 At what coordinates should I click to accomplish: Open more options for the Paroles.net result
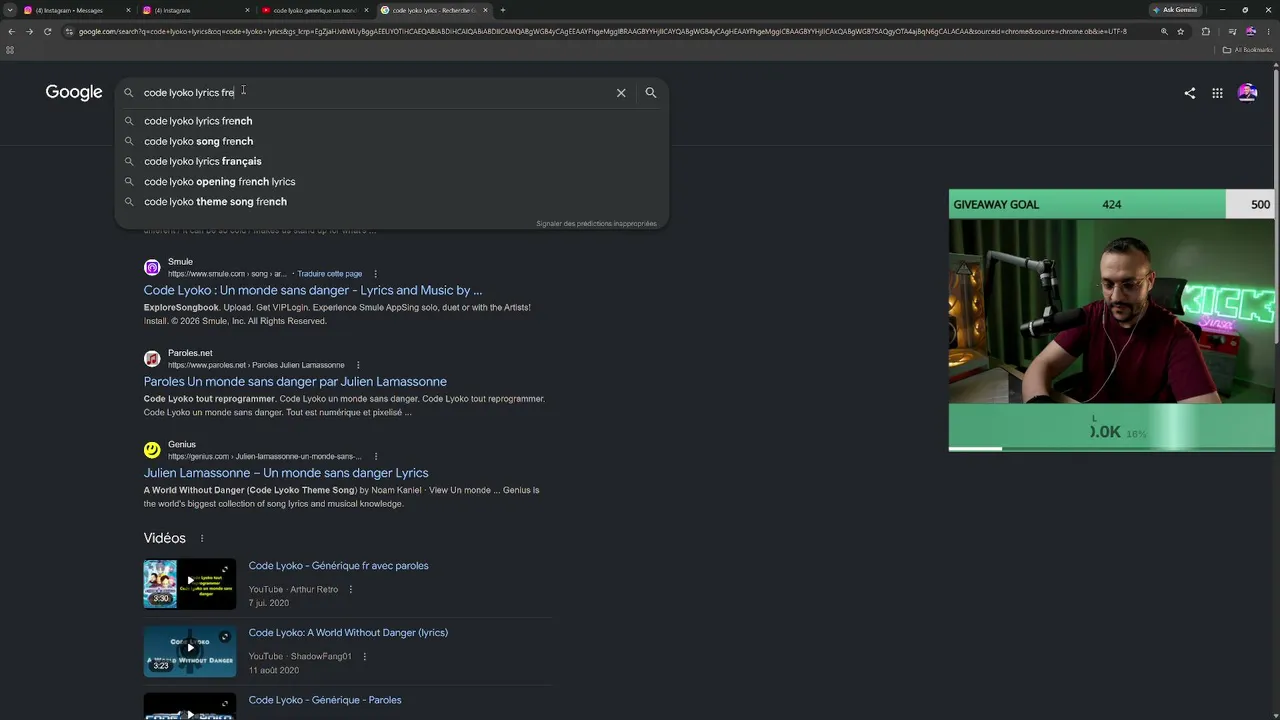(x=358, y=365)
